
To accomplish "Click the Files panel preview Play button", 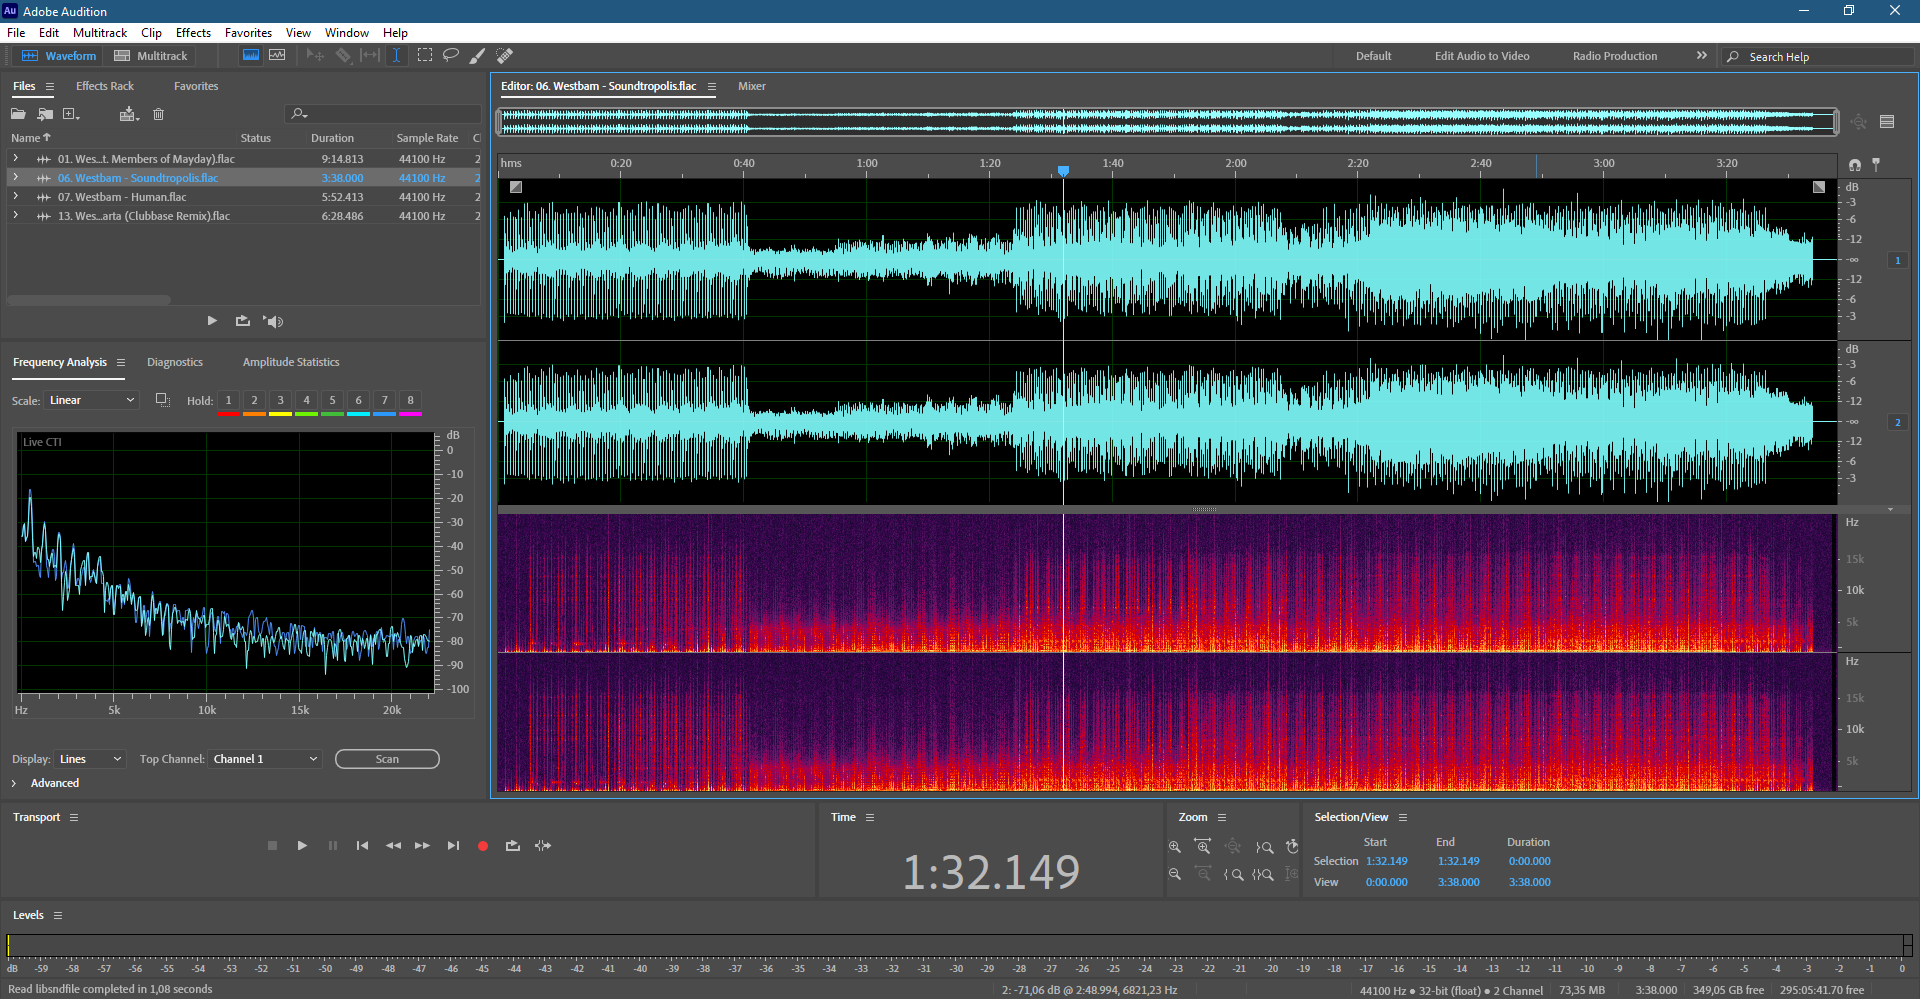I will pyautogui.click(x=212, y=321).
